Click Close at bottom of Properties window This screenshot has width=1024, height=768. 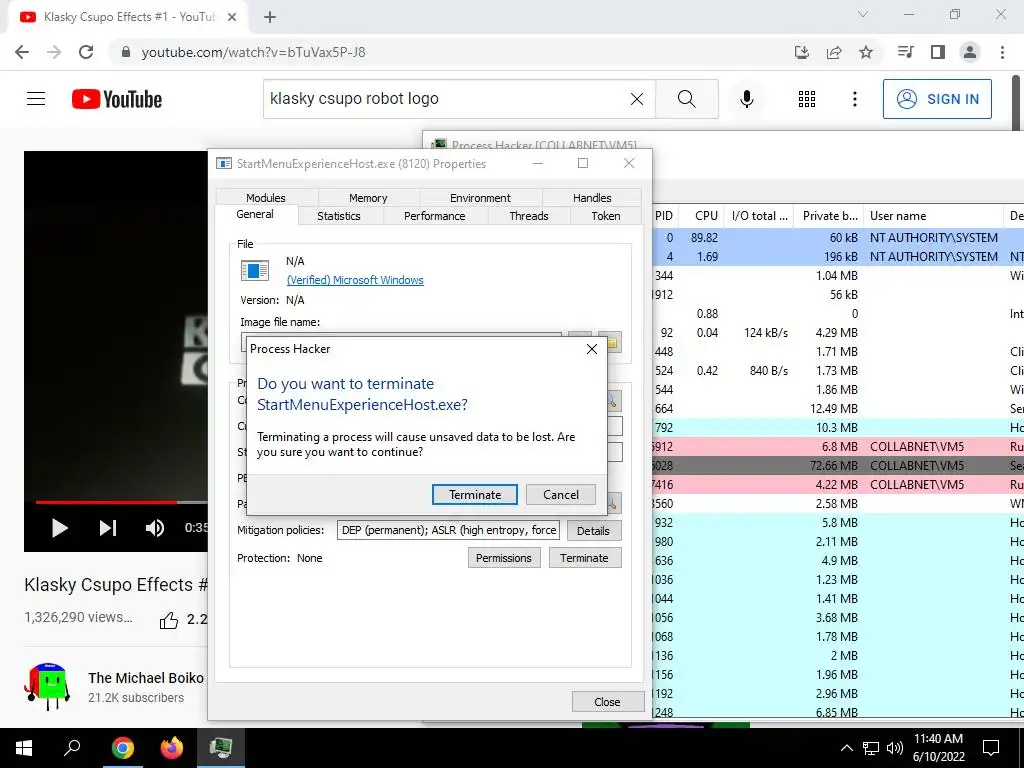pyautogui.click(x=607, y=702)
